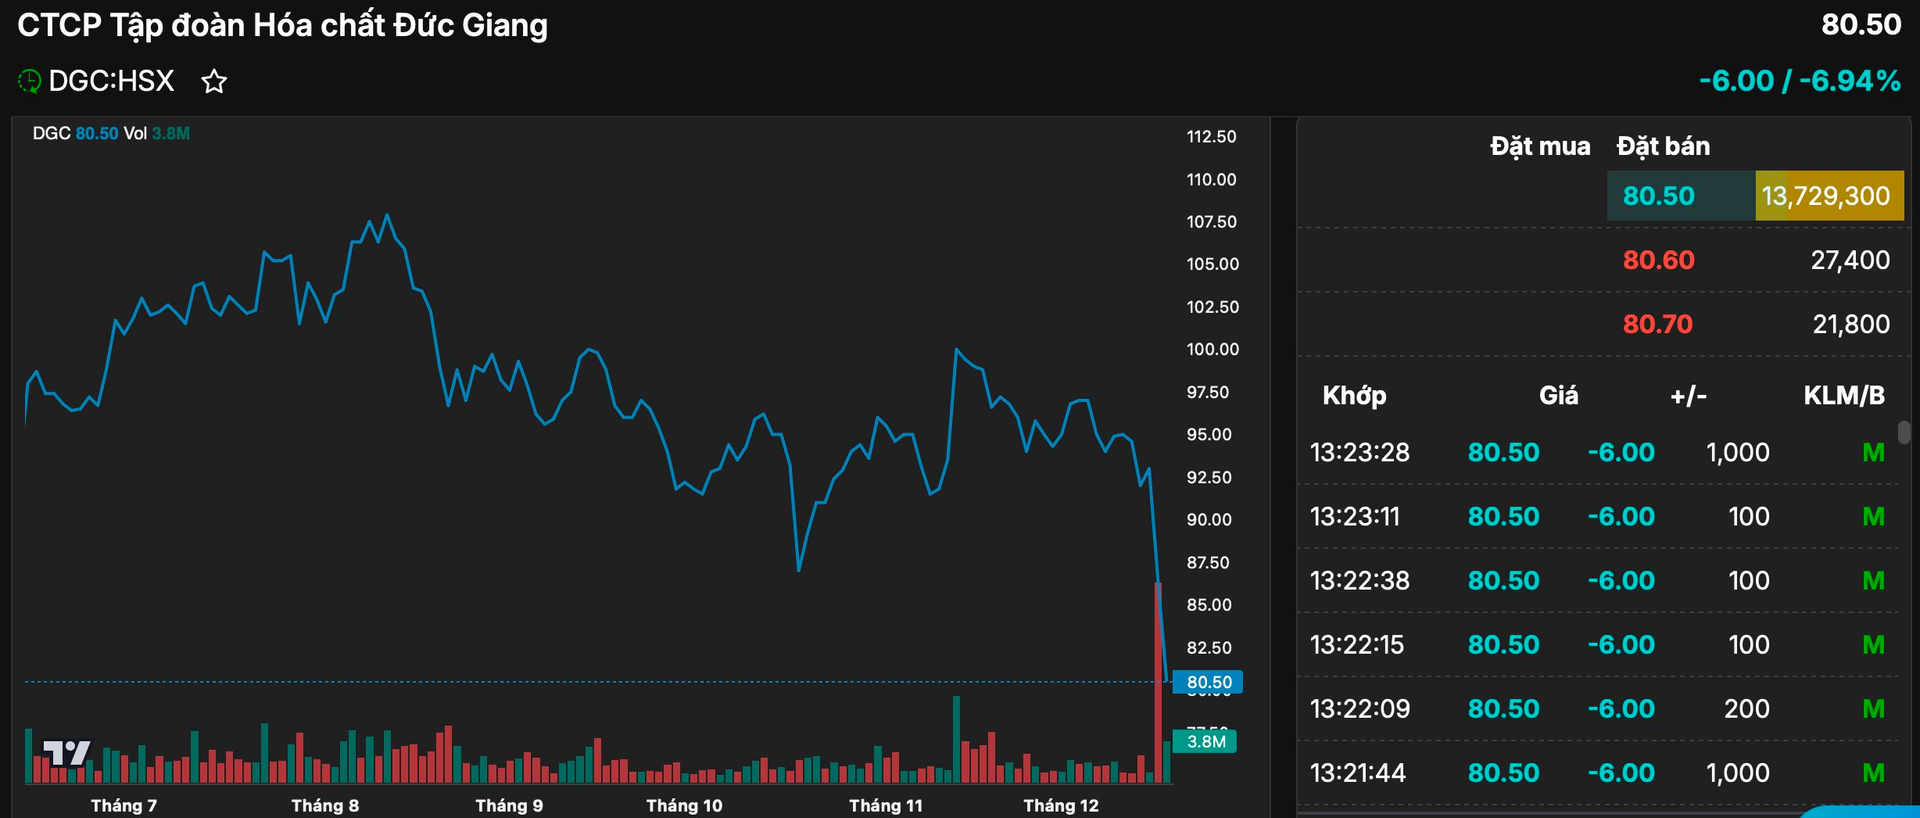The image size is (1920, 818).
Task: Click the Đặt mua column header
Action: [1539, 146]
